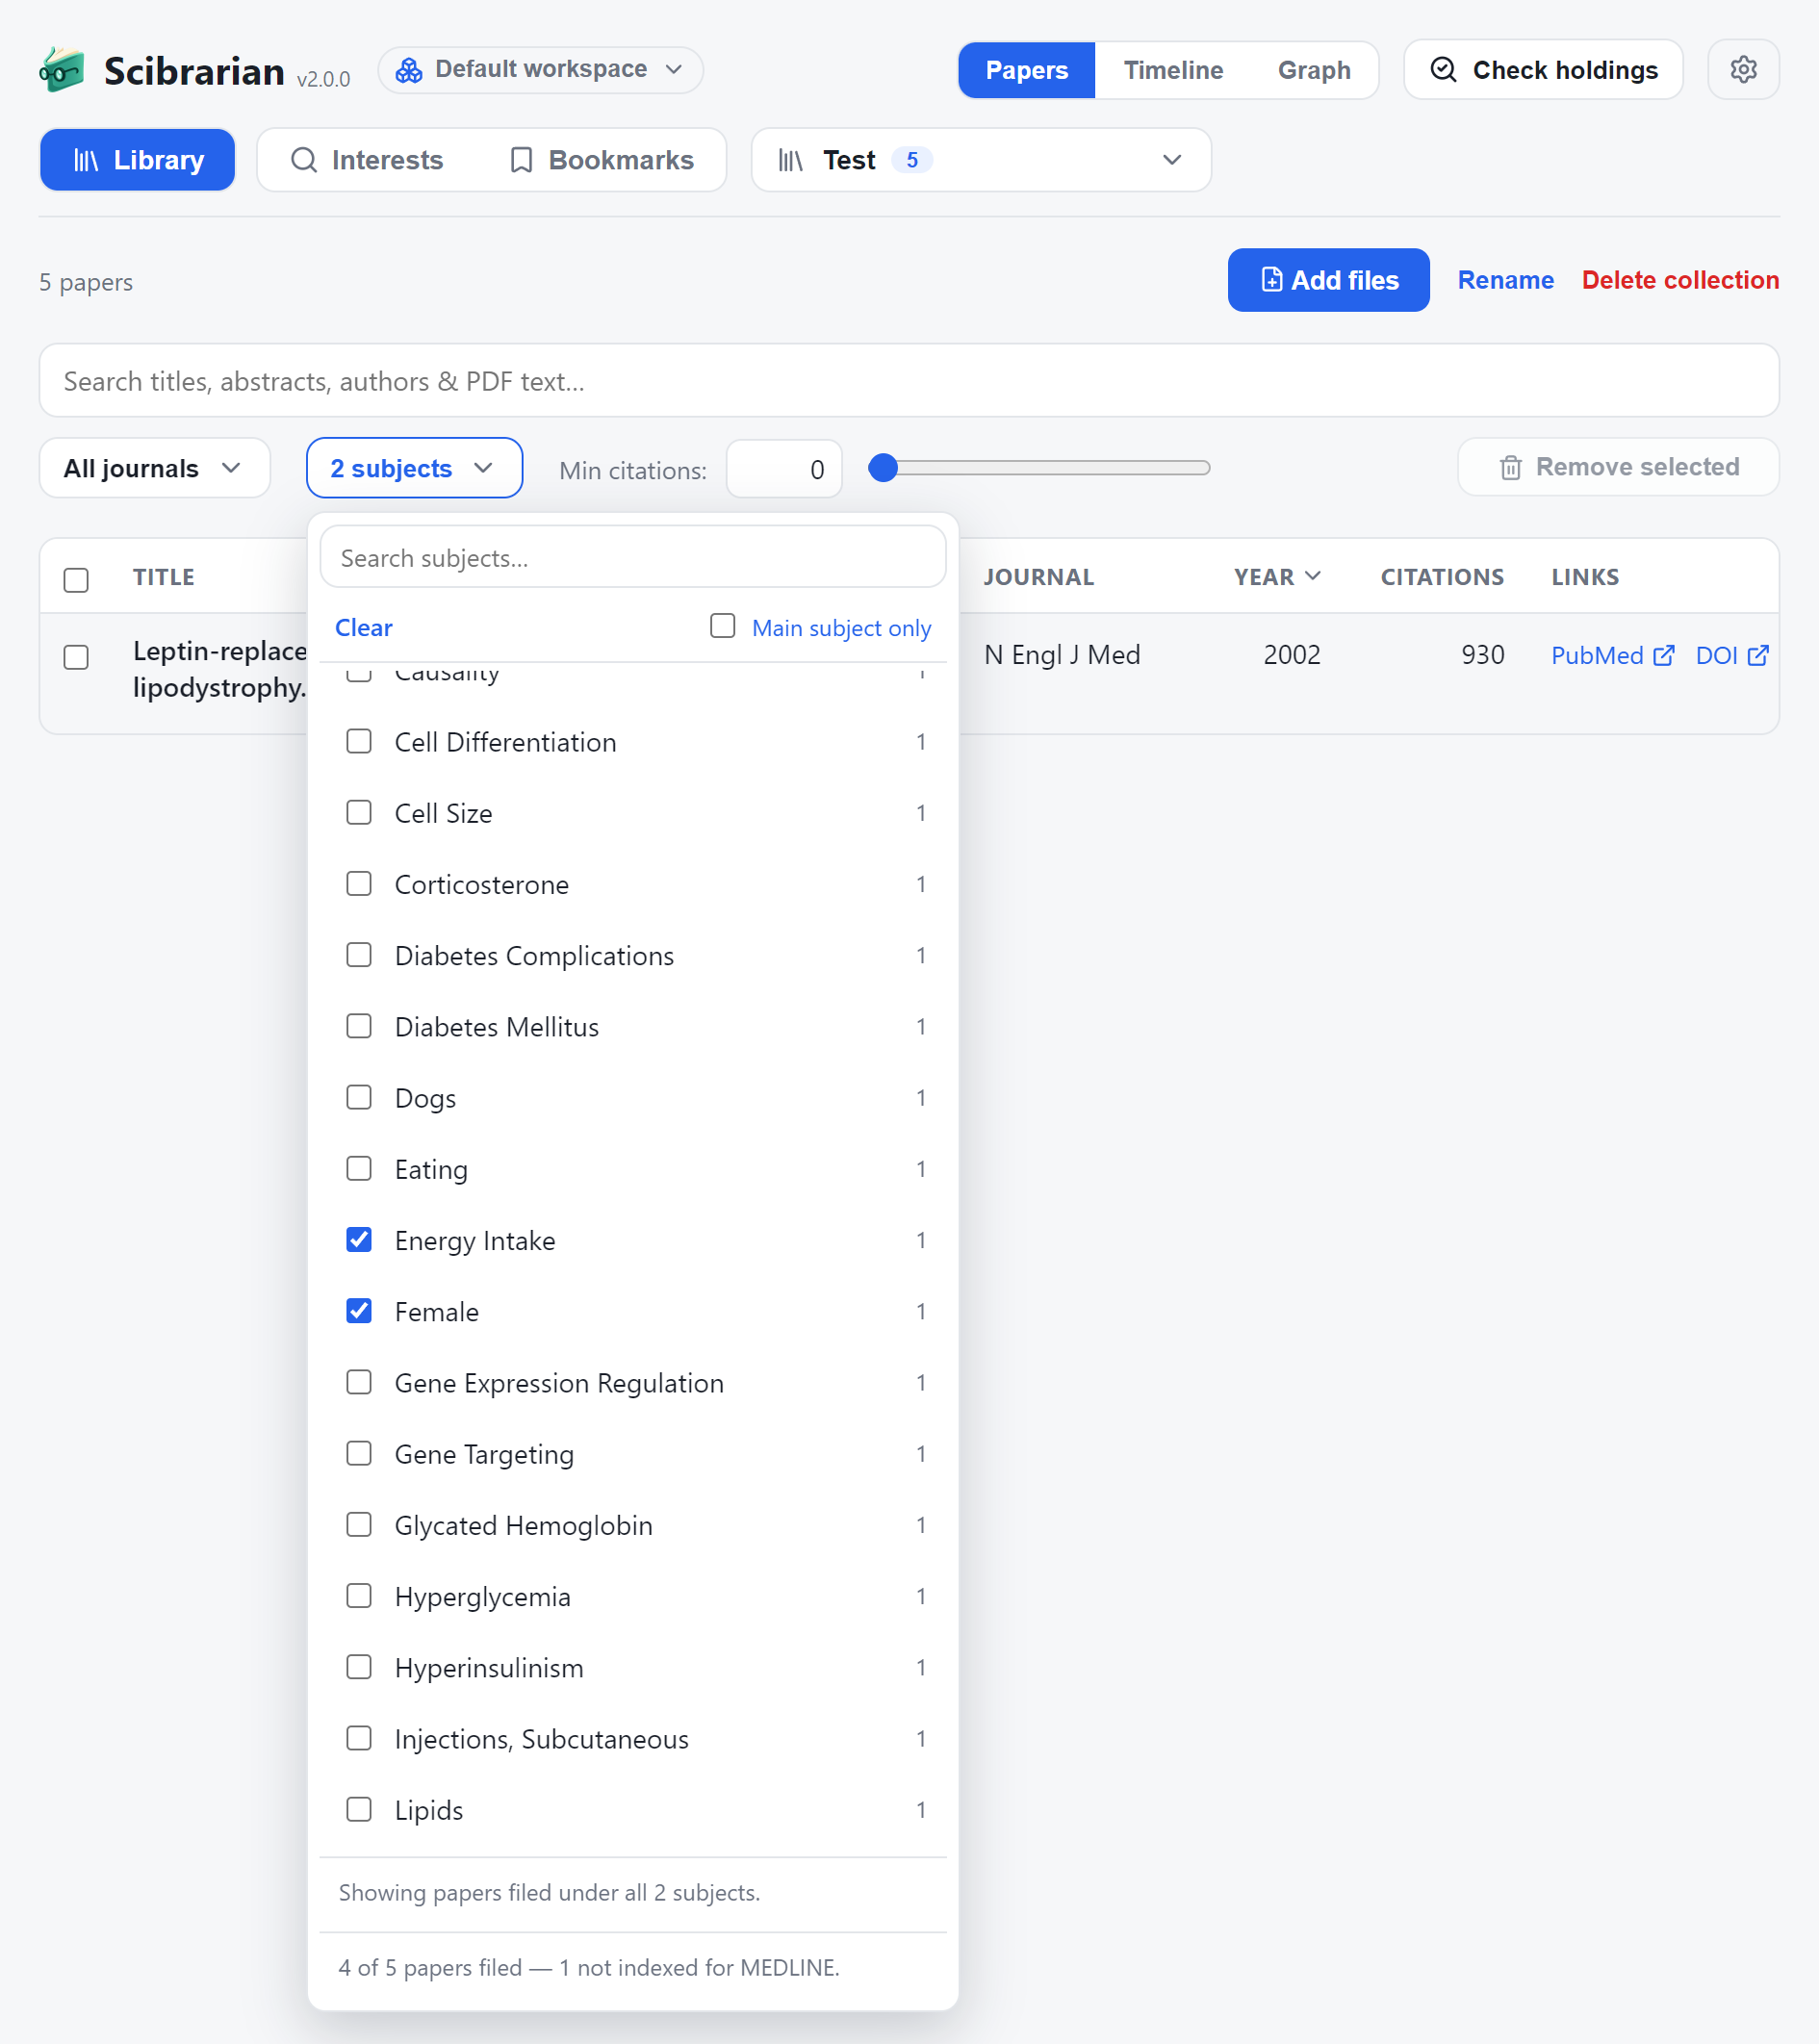The width and height of the screenshot is (1819, 2044).
Task: Open the Bookmarks tab
Action: 602,160
